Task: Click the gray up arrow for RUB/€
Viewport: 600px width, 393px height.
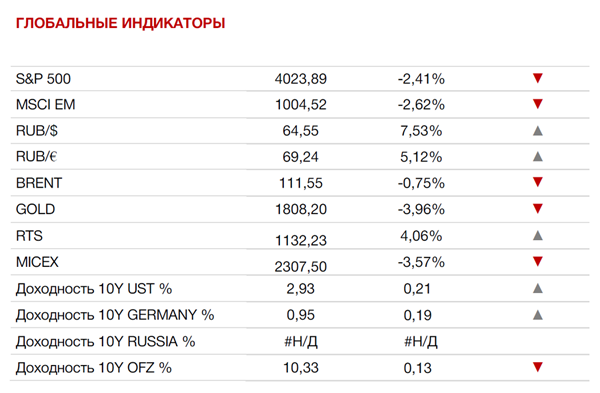Action: pos(538,156)
